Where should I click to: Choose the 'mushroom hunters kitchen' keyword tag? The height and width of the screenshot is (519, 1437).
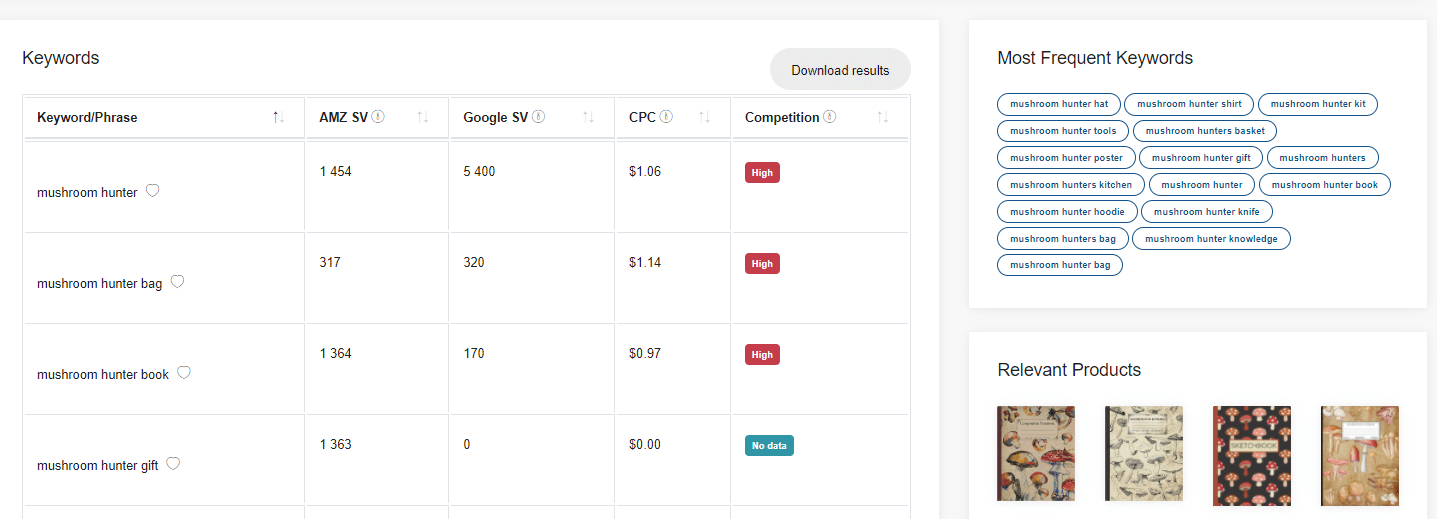(x=1071, y=185)
